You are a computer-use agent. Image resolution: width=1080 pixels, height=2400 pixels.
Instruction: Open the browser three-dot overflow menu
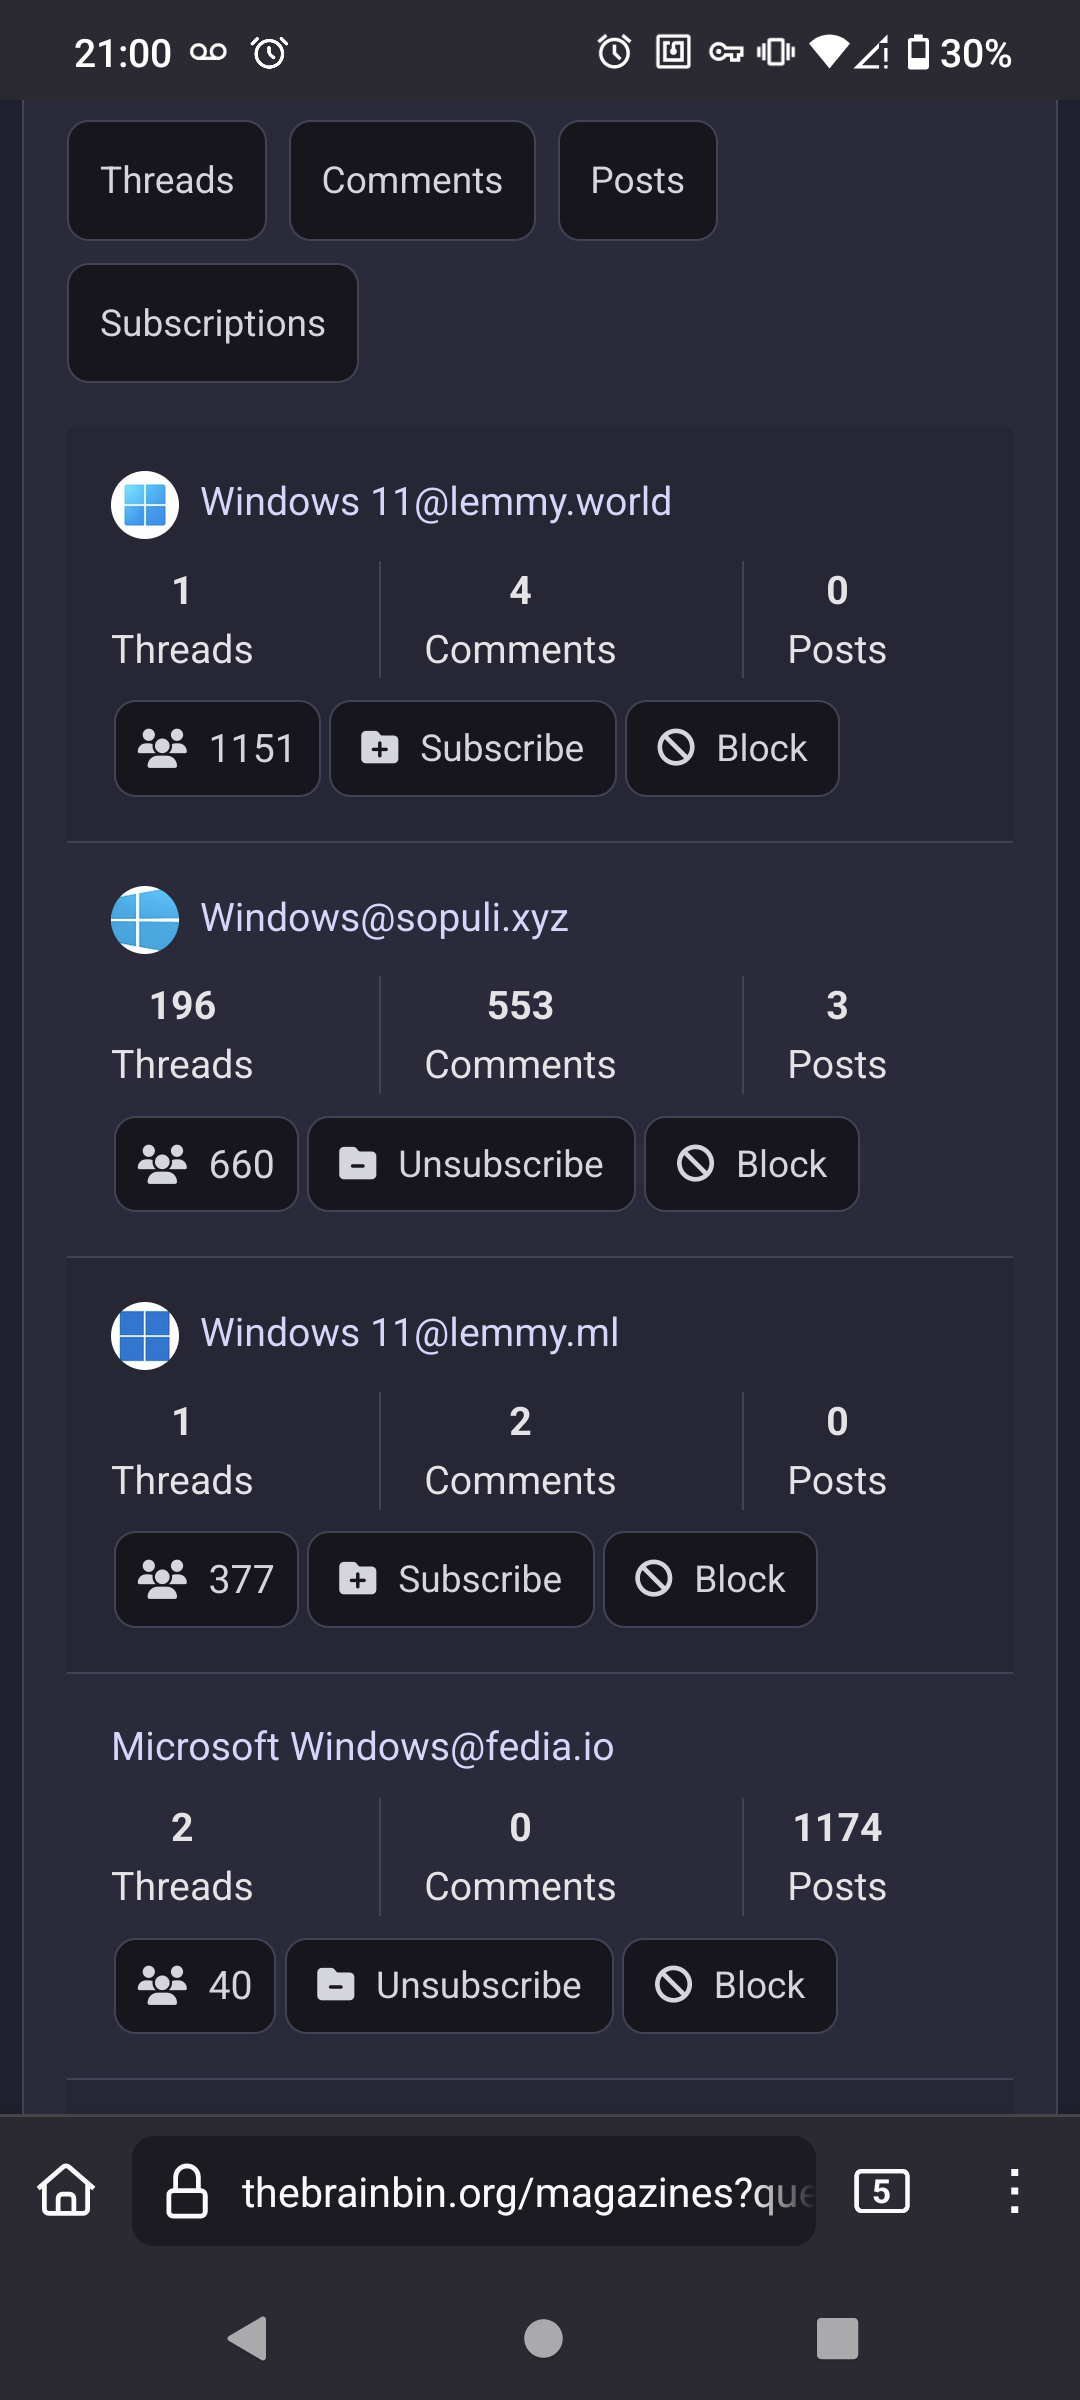coord(1014,2190)
